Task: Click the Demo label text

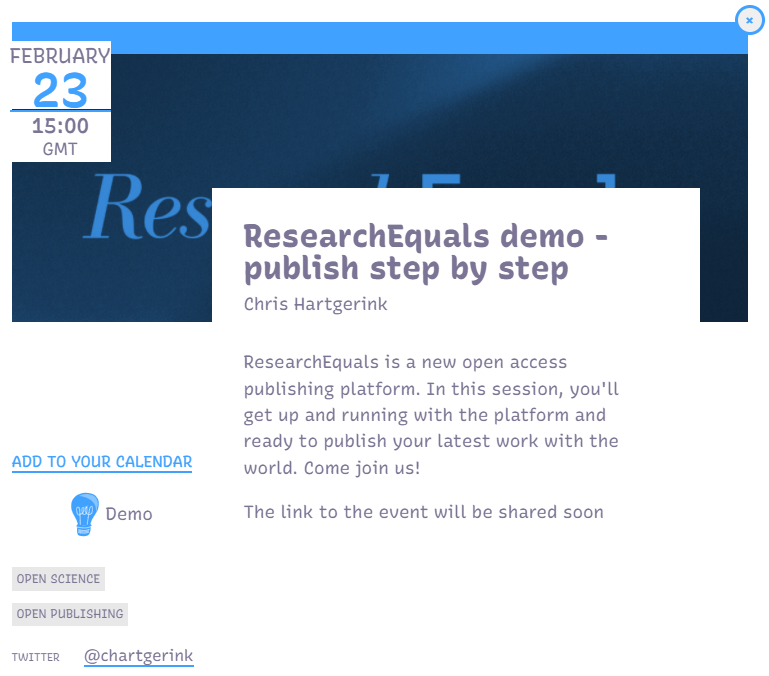Action: 129,514
